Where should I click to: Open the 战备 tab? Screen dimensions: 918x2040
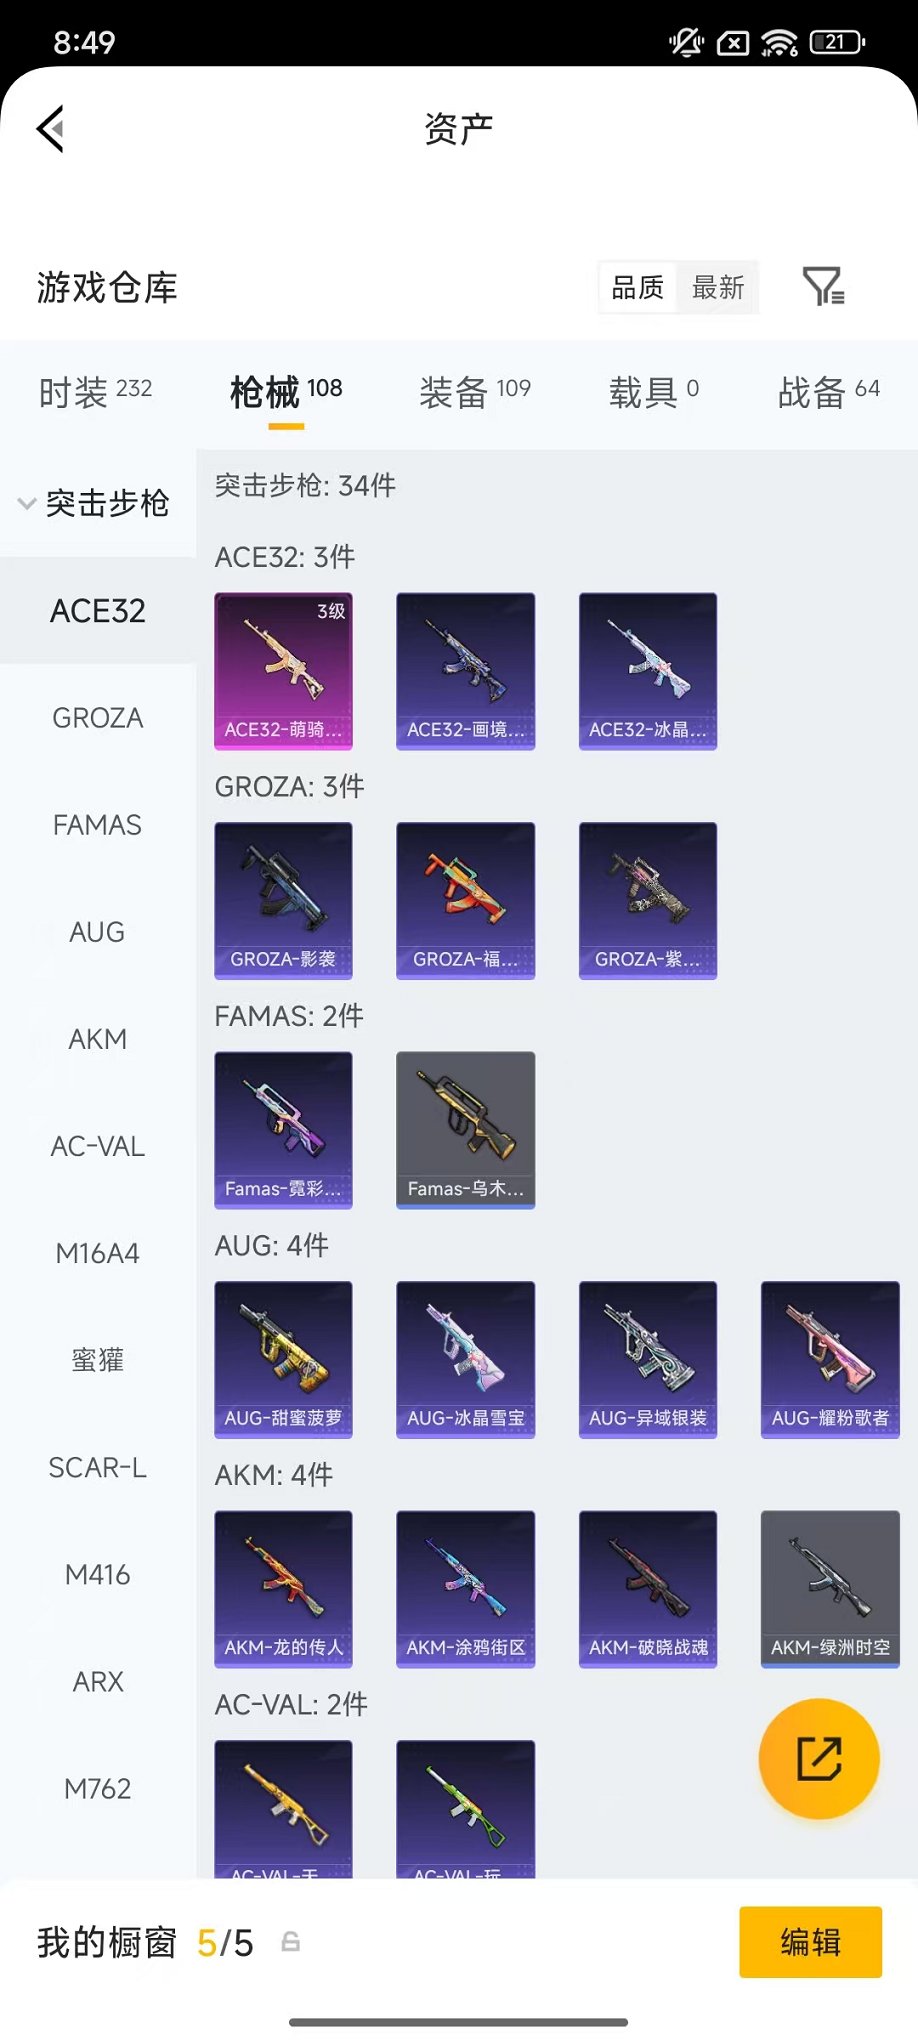(829, 392)
